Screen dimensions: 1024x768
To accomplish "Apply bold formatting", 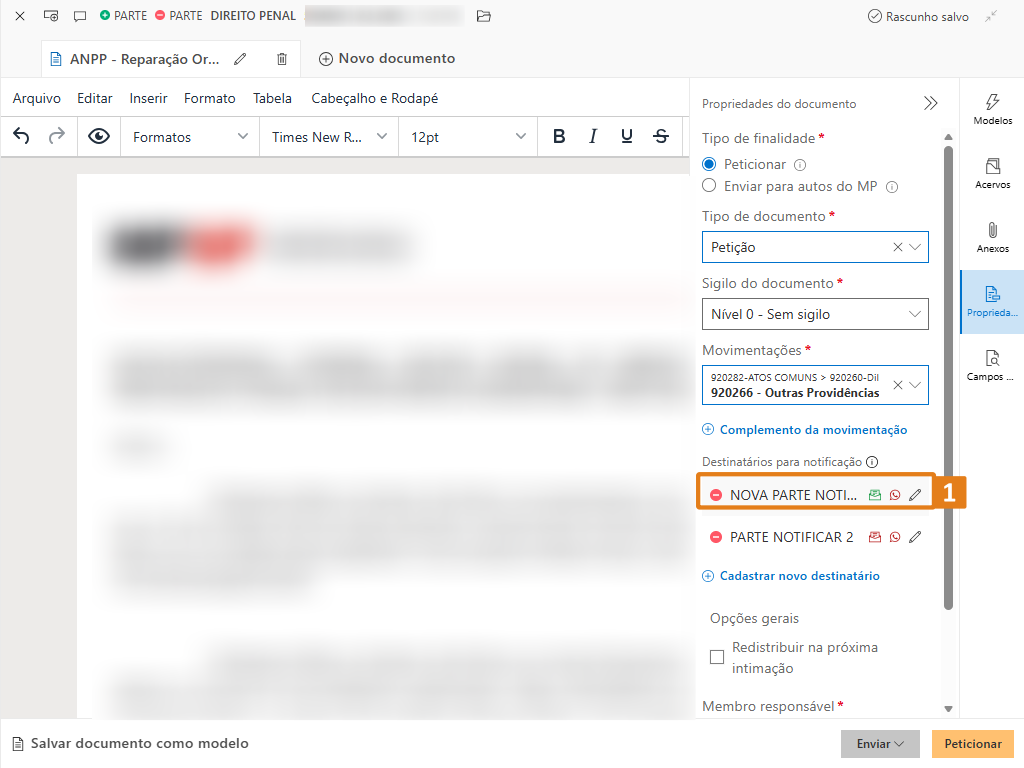I will click(559, 137).
